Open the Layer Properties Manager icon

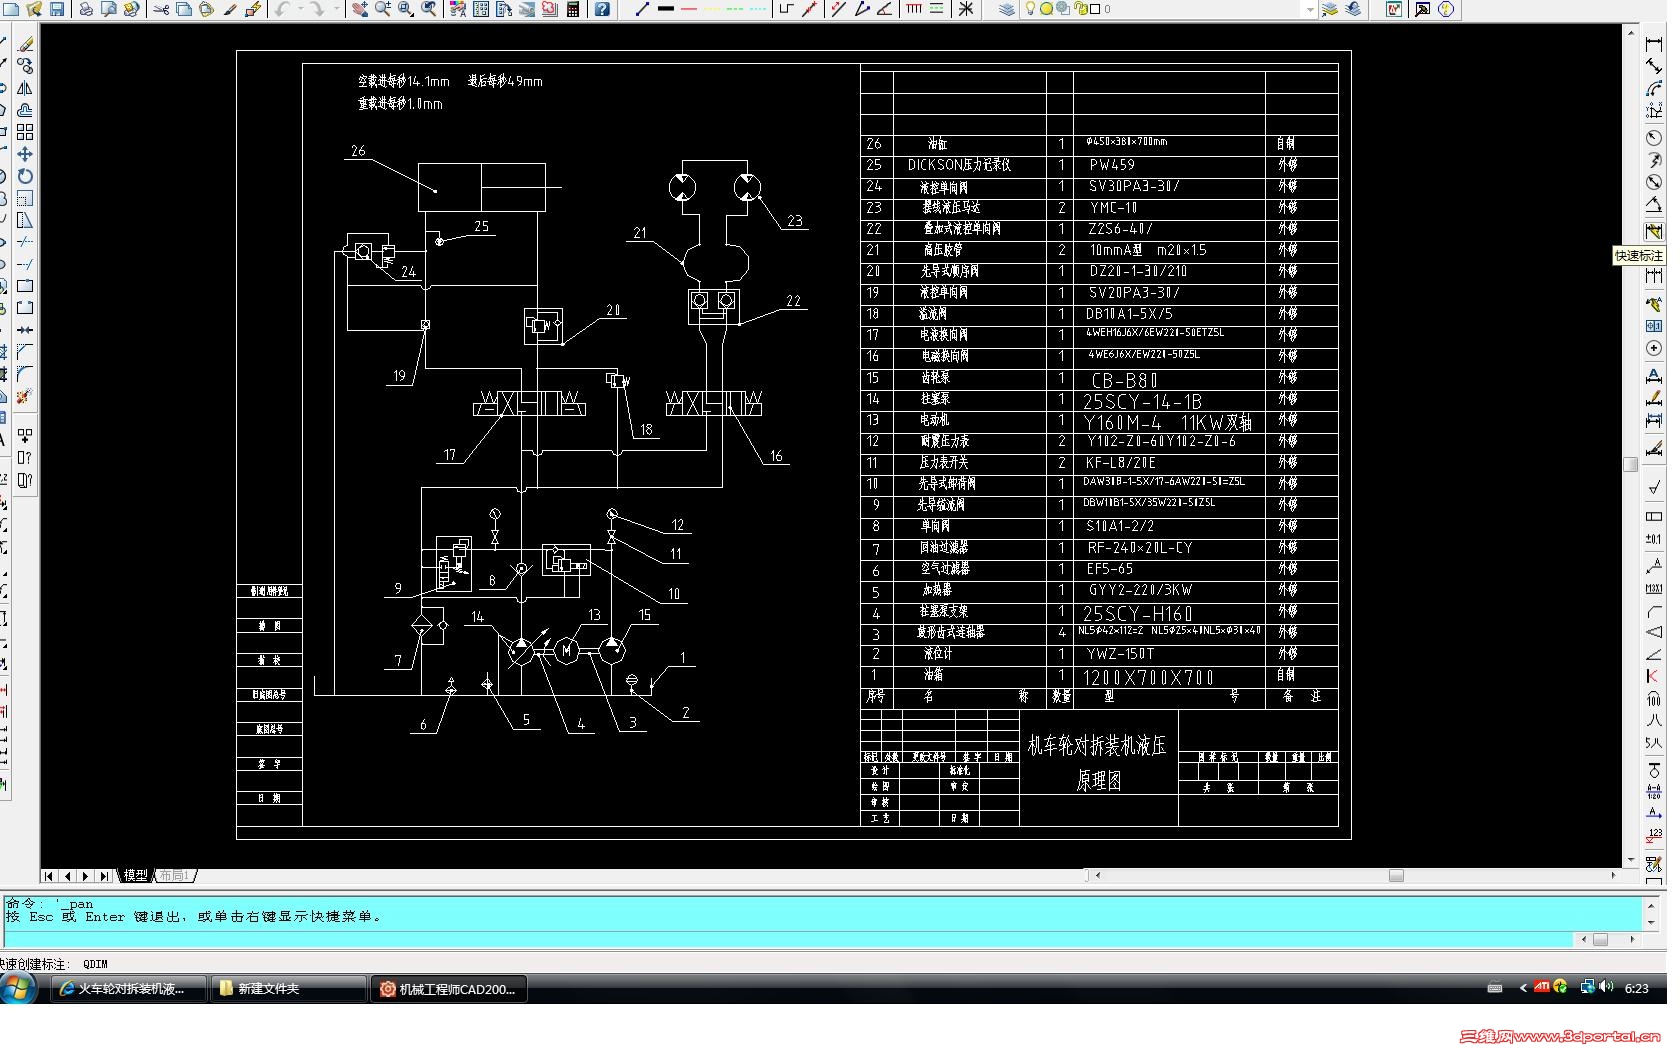1007,9
